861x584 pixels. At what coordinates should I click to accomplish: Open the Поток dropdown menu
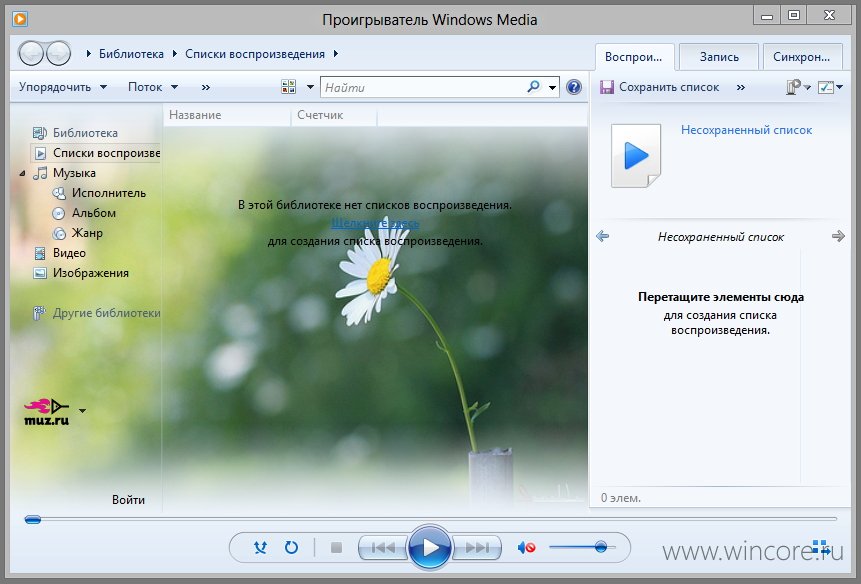tap(153, 87)
